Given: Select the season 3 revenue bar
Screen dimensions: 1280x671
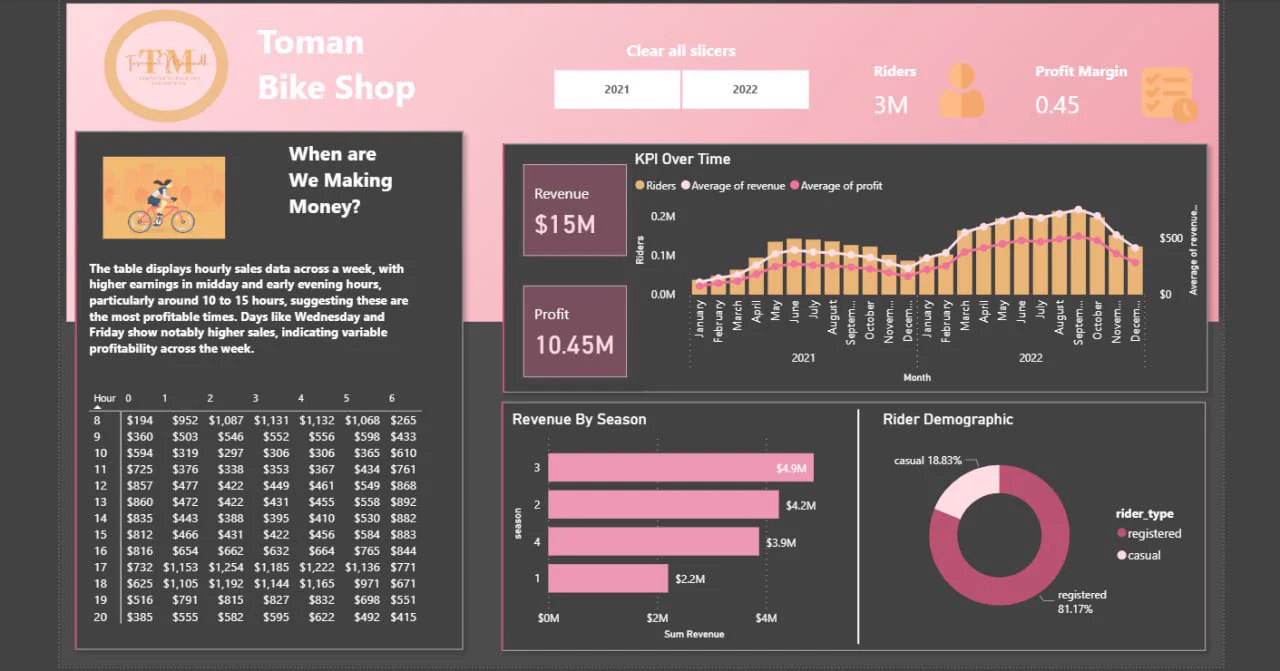Looking at the screenshot, I should click(681, 468).
